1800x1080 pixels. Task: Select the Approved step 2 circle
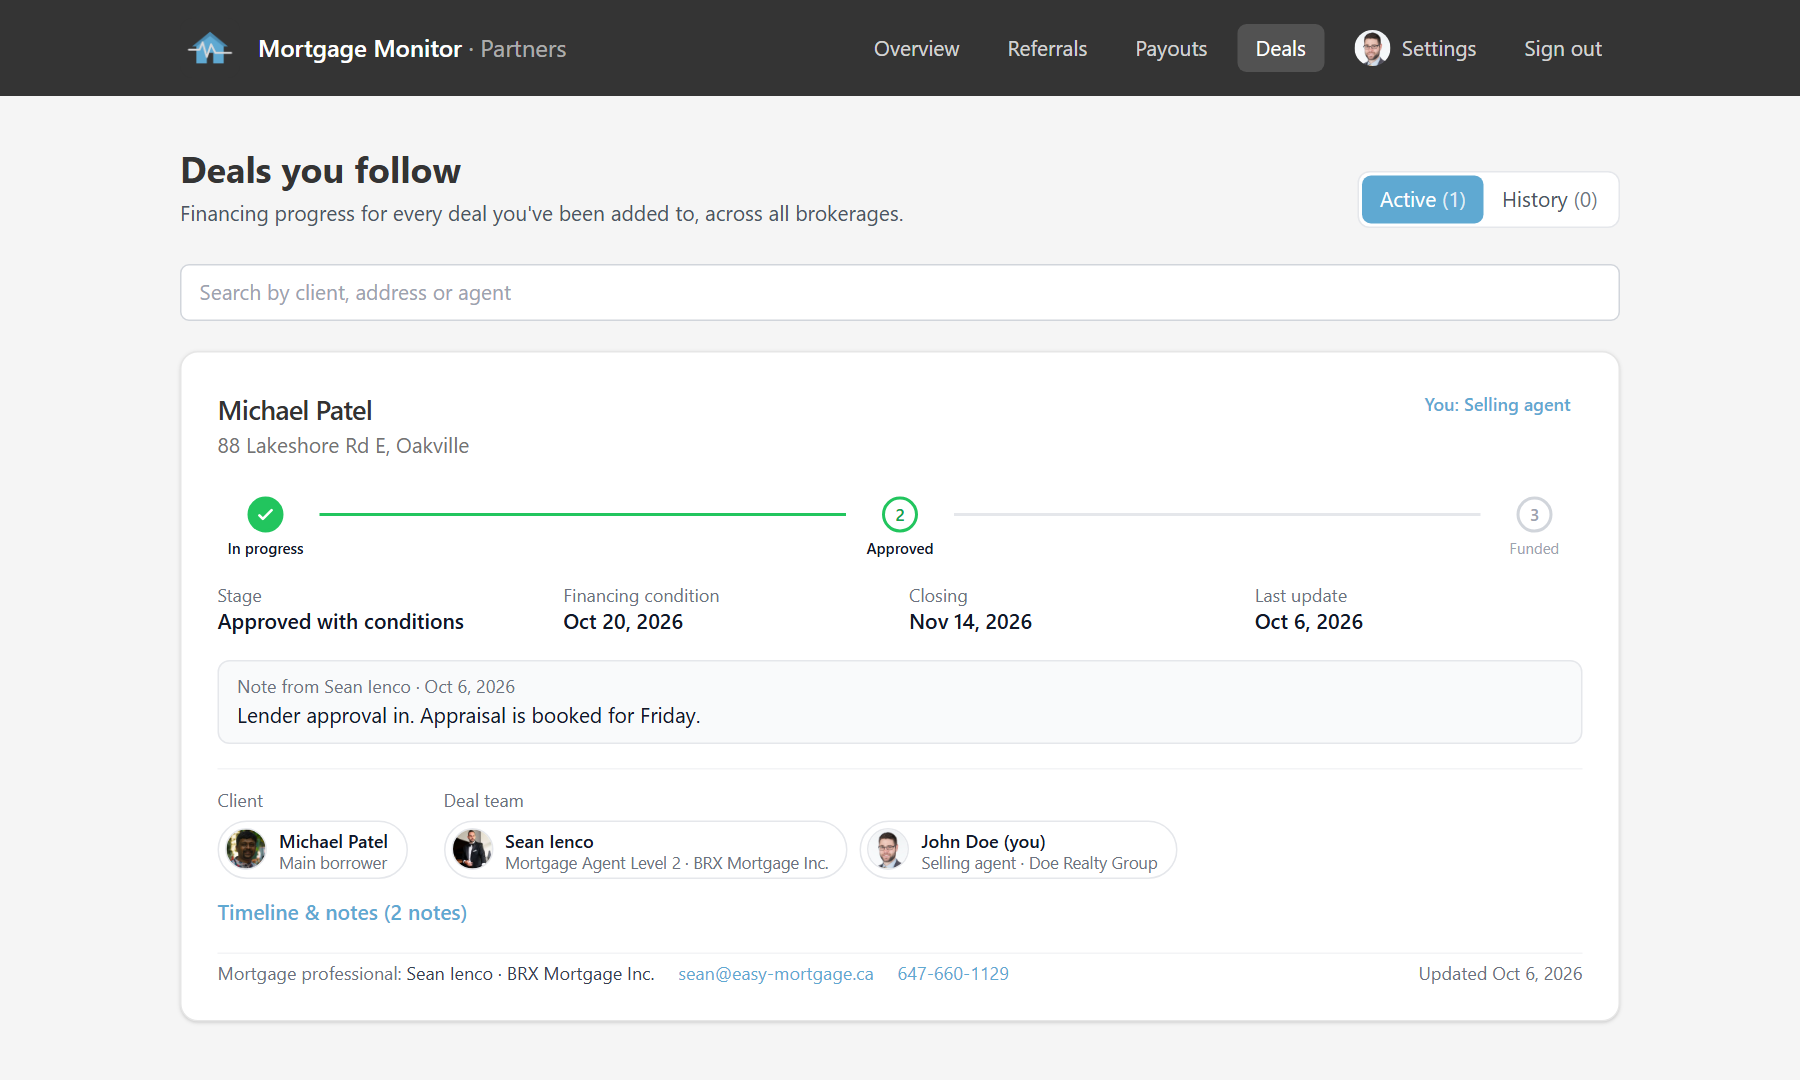tap(900, 514)
